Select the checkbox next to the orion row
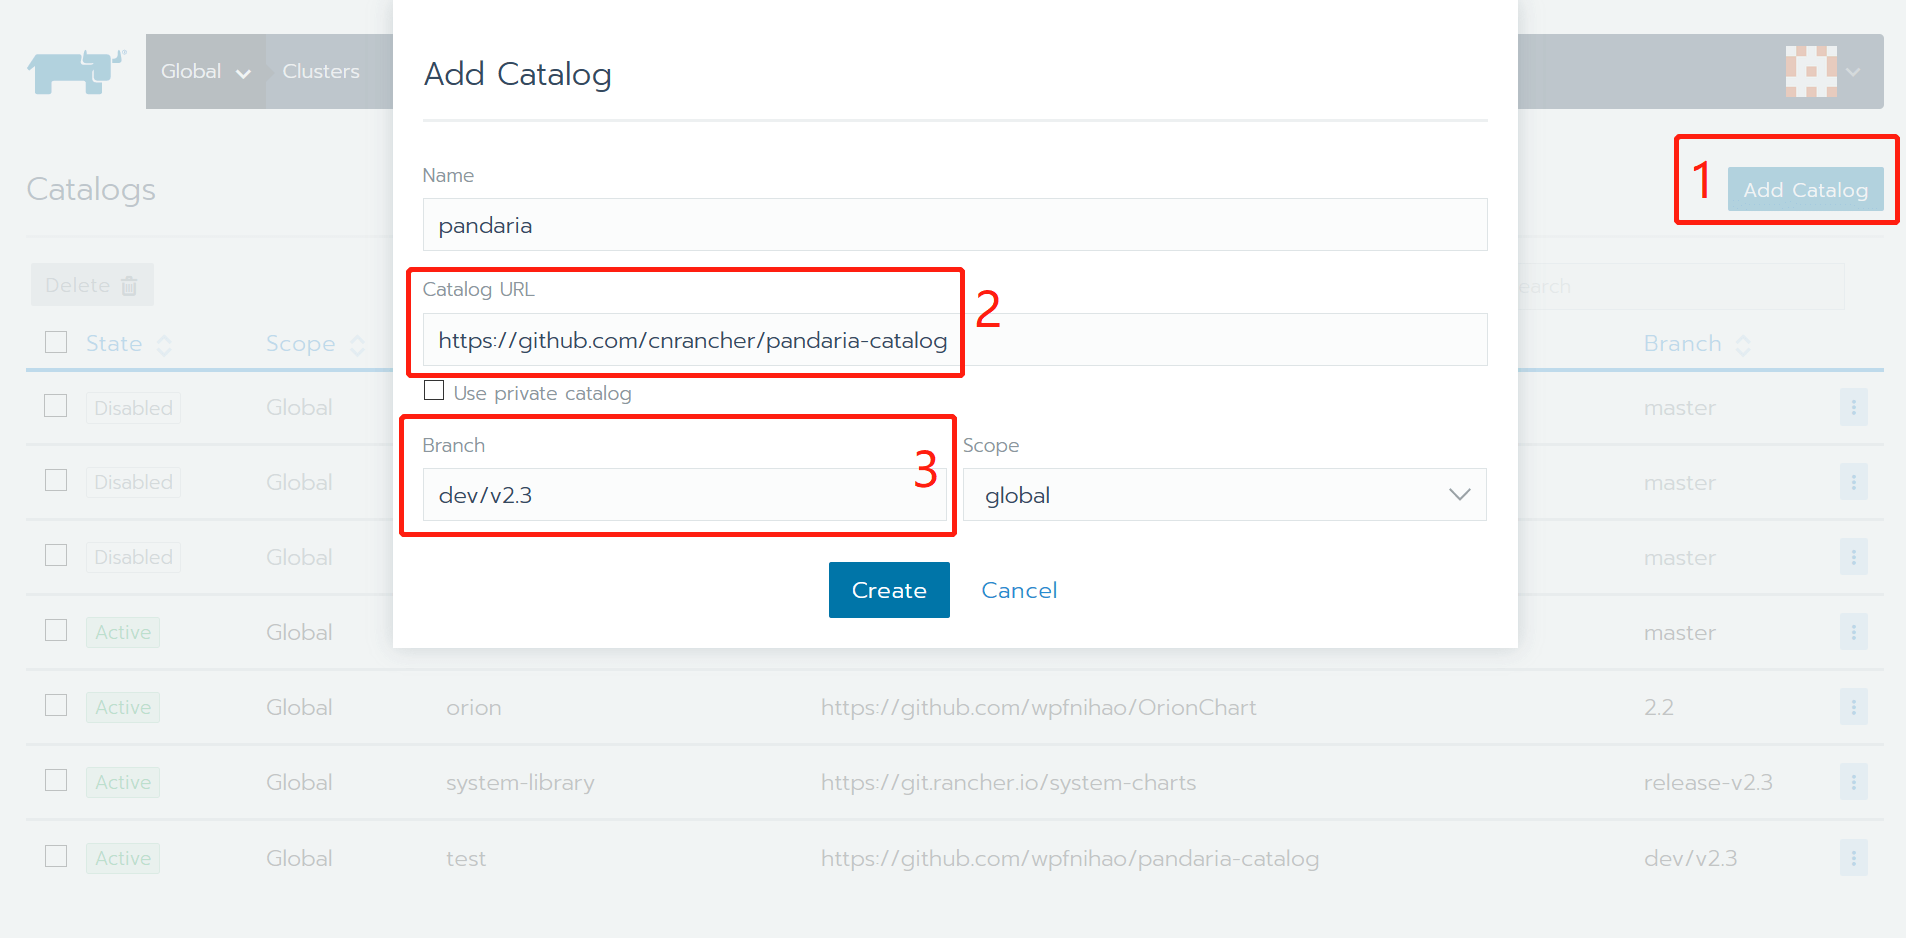Screen dimensions: 1906x938 [x=56, y=706]
